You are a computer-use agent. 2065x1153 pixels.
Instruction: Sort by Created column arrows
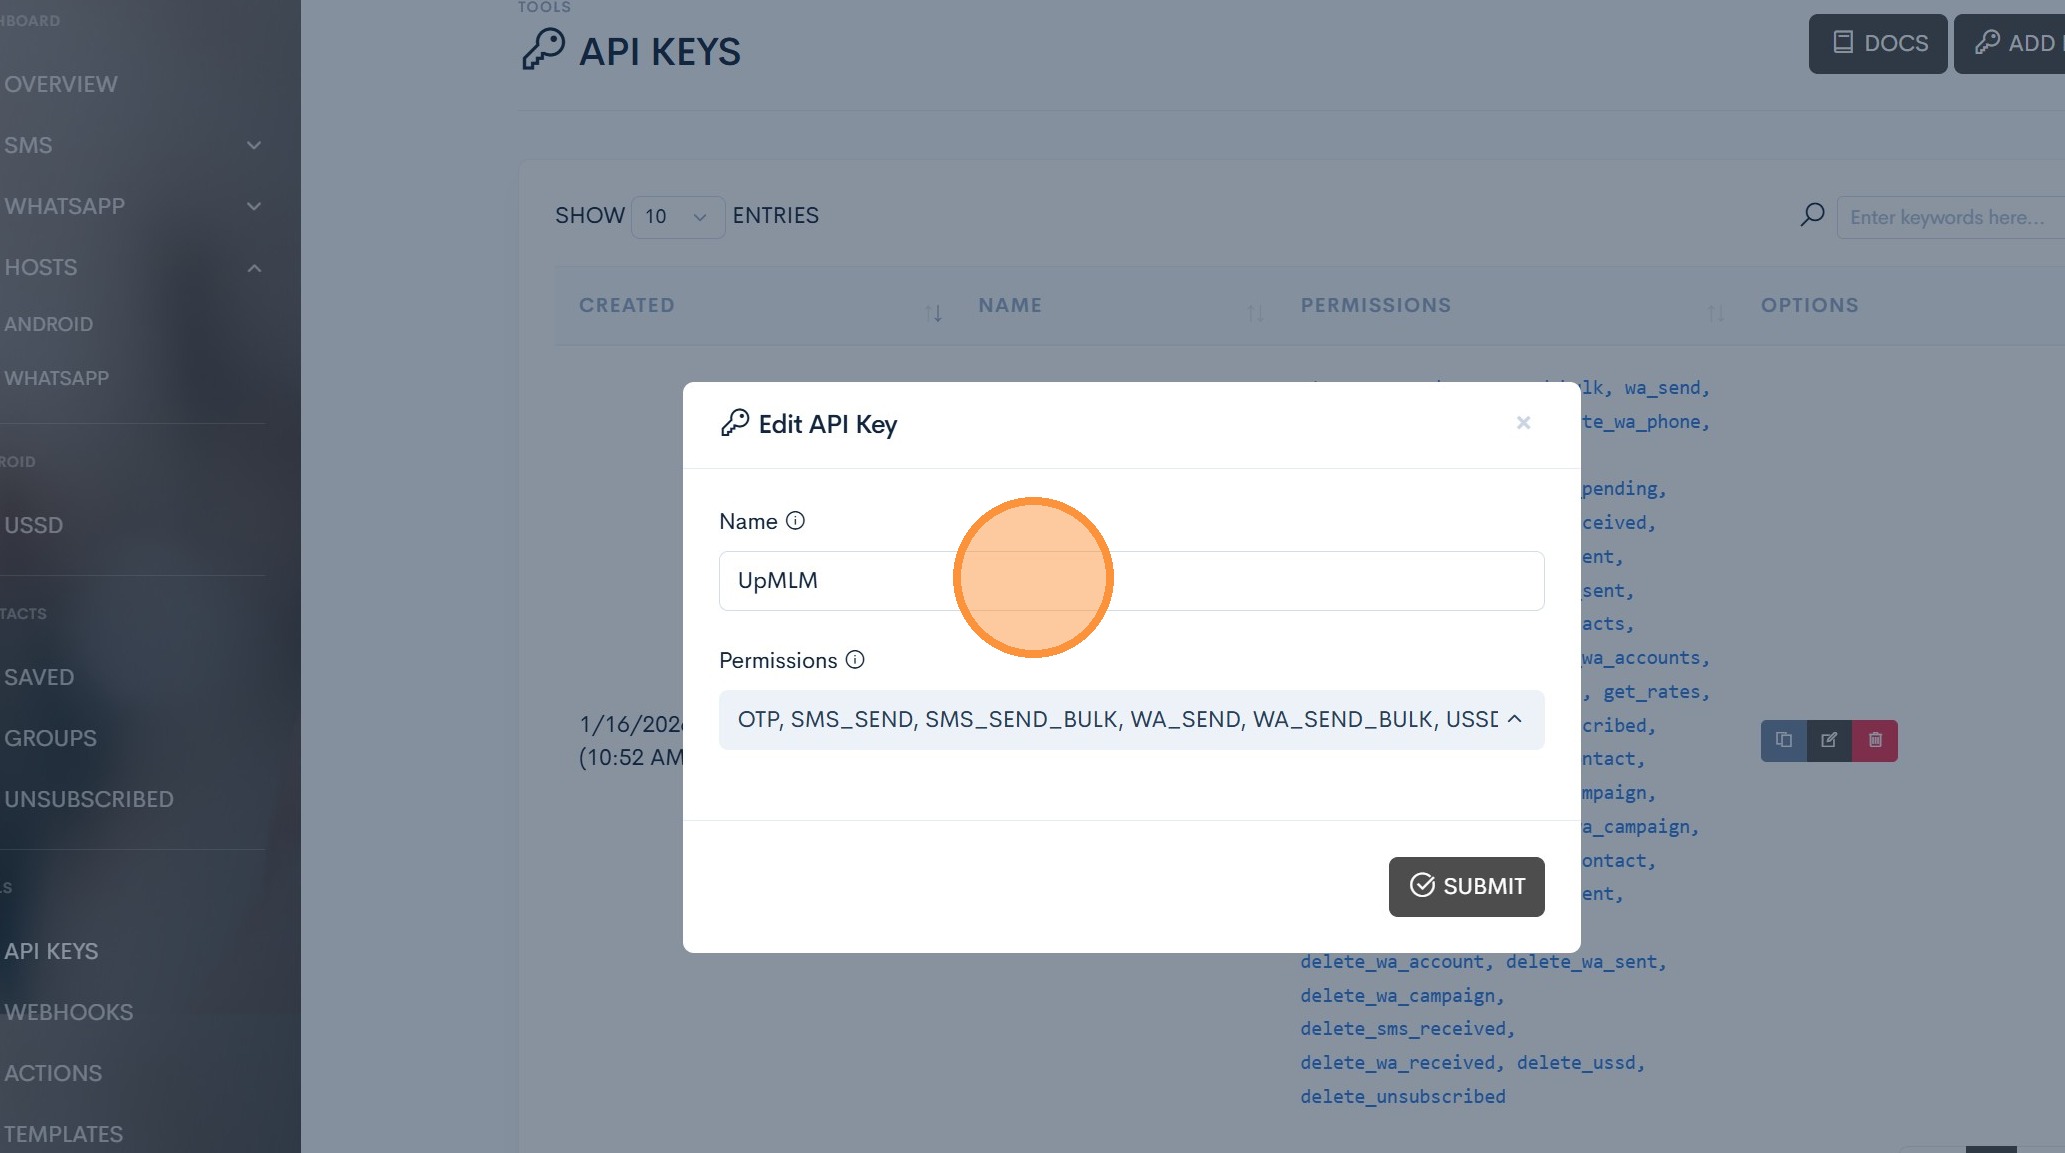coord(934,313)
